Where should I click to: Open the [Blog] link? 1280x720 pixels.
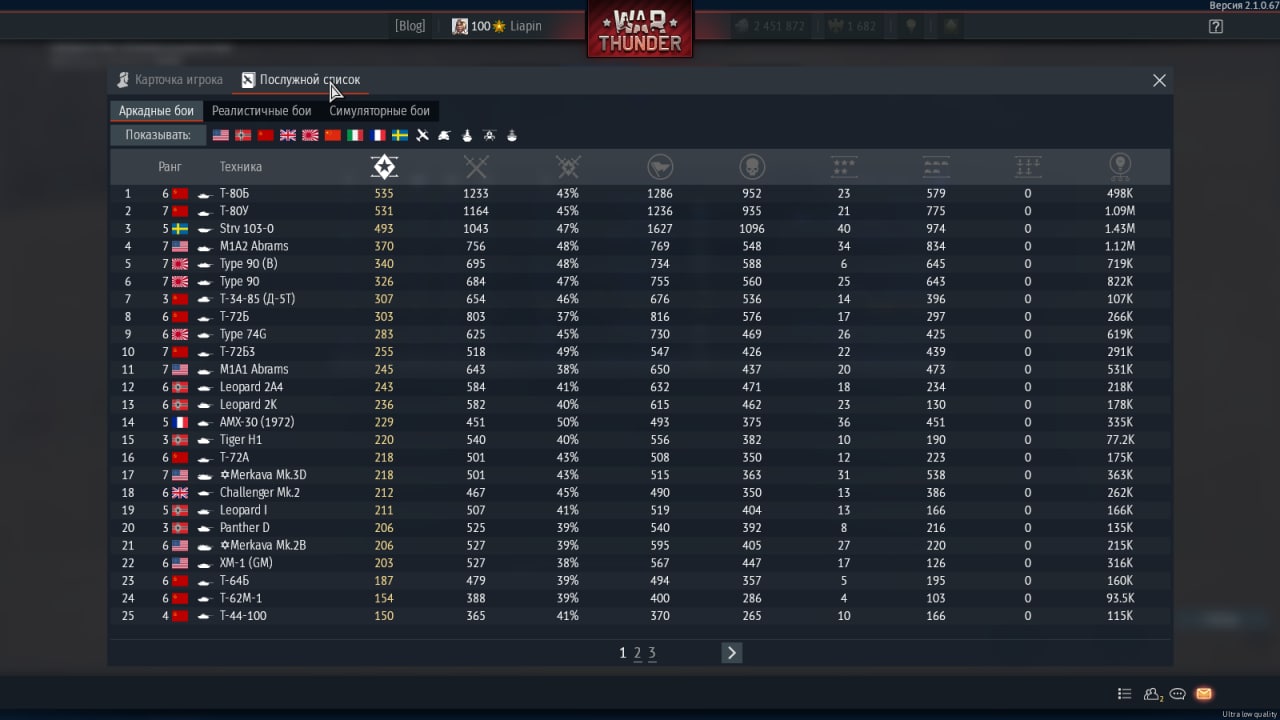click(x=410, y=26)
